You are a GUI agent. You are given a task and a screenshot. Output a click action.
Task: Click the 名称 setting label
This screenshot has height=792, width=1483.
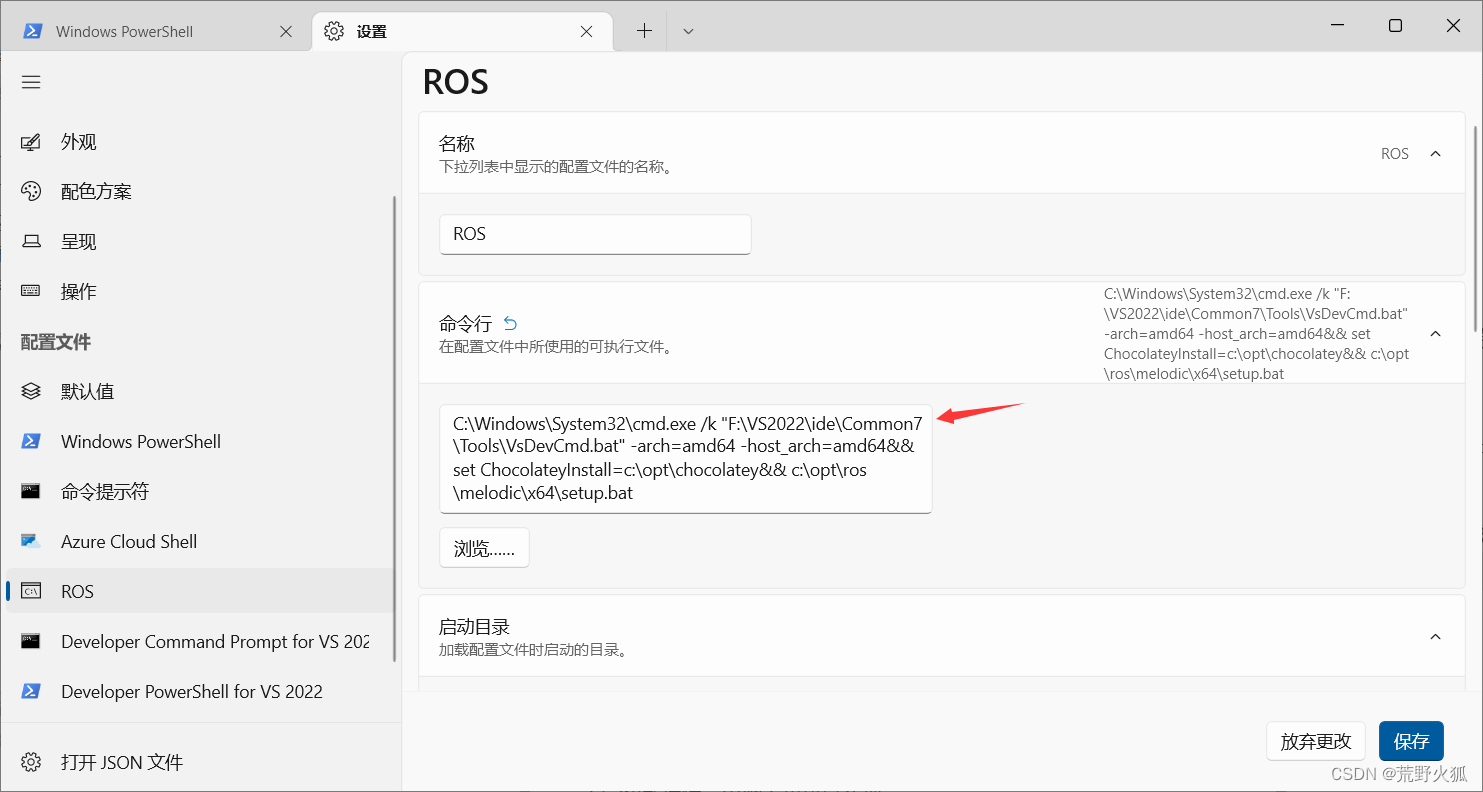tap(457, 144)
